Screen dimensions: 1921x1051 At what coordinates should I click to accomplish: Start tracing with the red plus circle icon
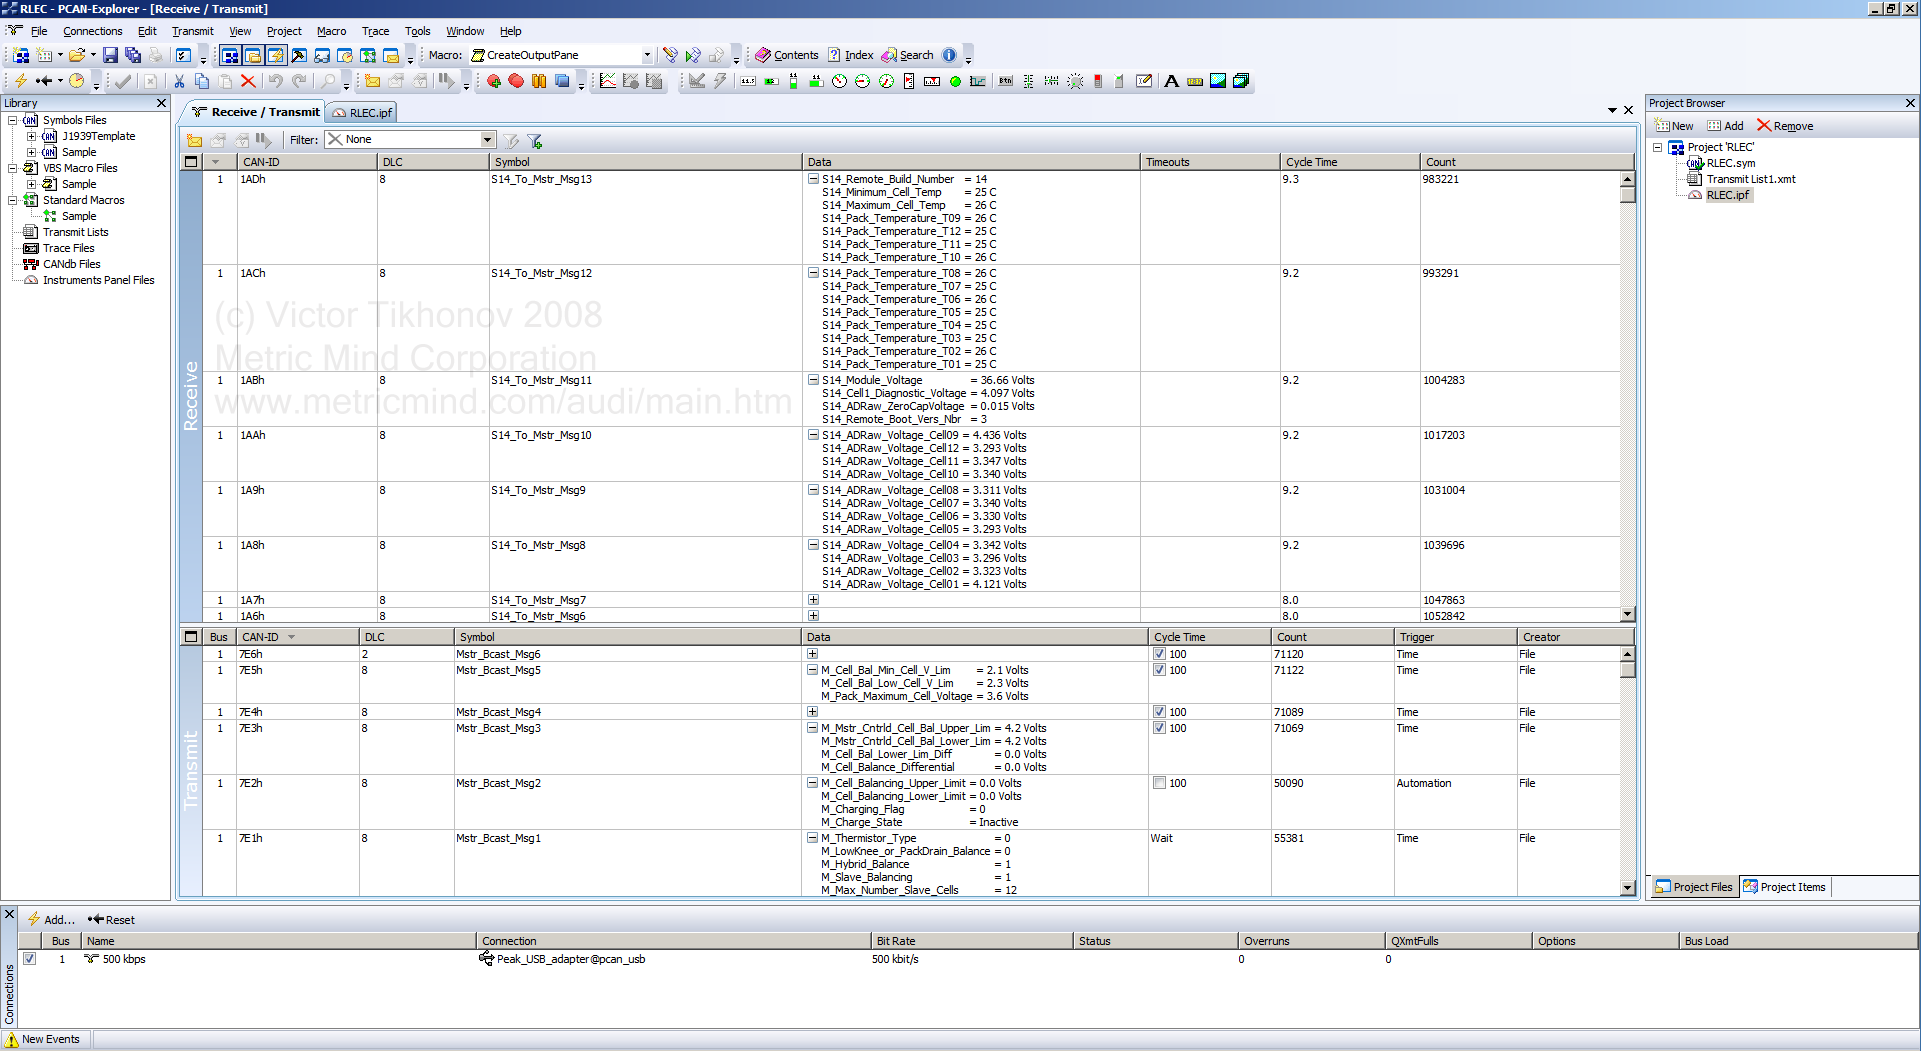coord(493,81)
